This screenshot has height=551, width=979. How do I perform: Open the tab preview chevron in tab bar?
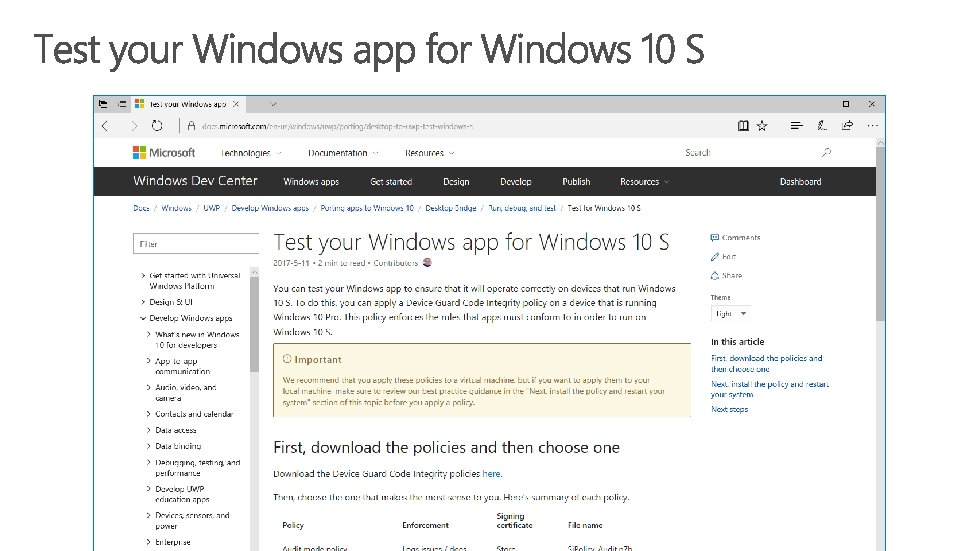click(273, 104)
